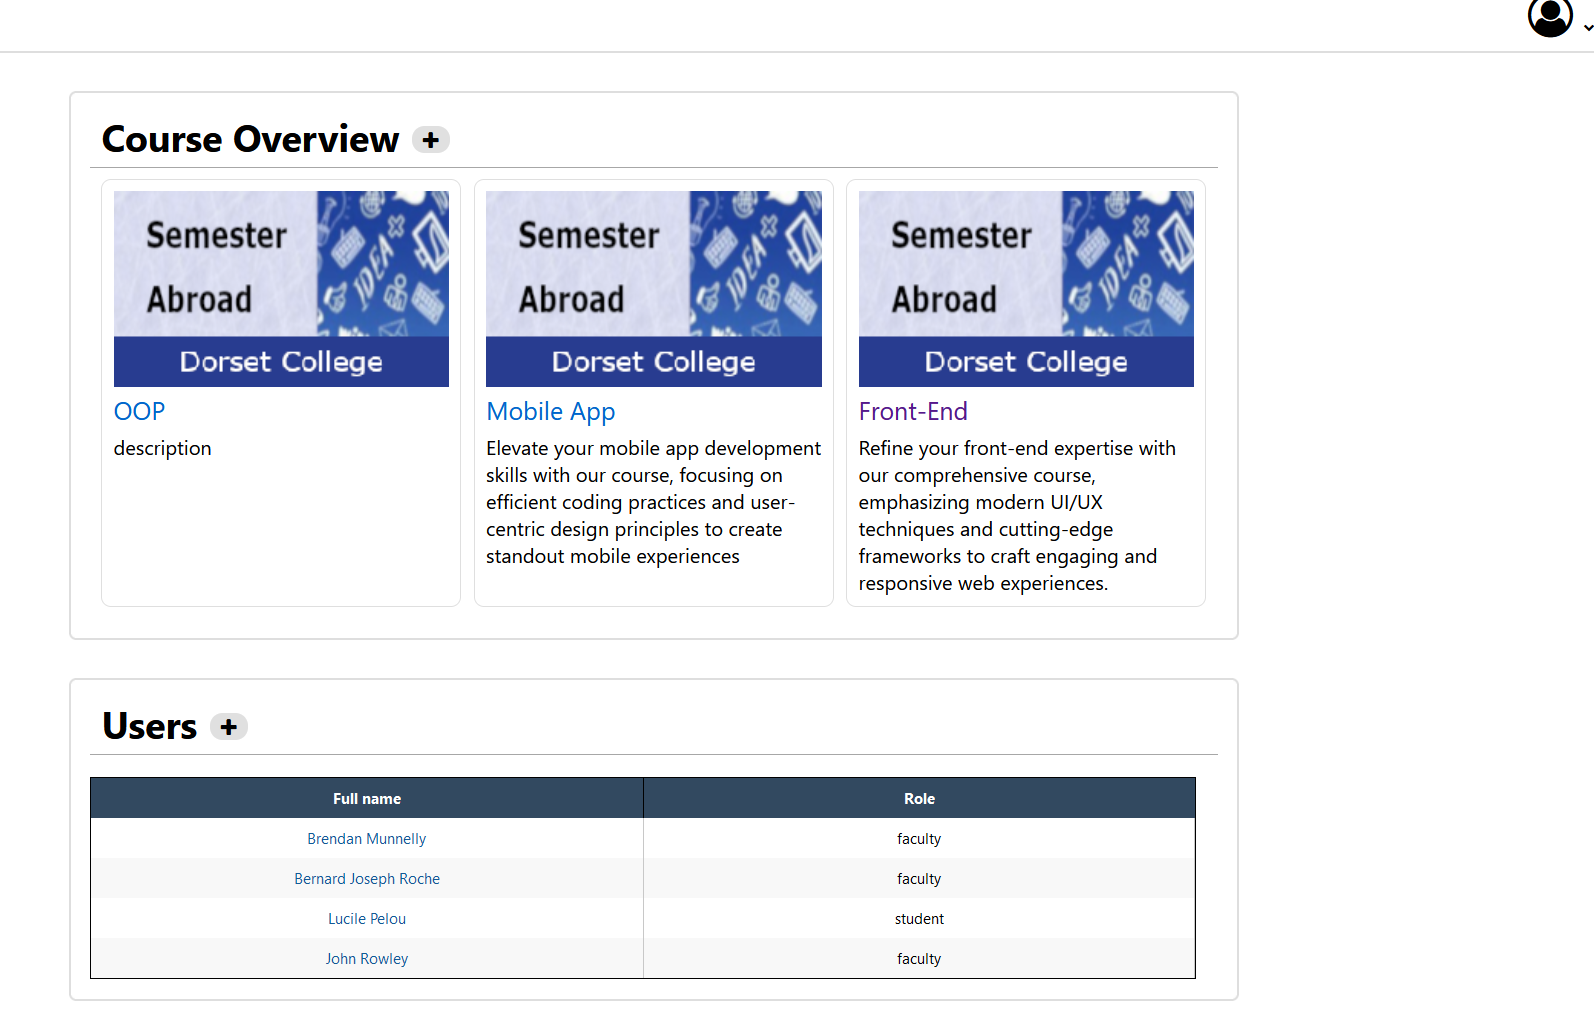This screenshot has width=1594, height=1016.
Task: Open Bernard Joseph Roche's user profile
Action: (x=367, y=879)
